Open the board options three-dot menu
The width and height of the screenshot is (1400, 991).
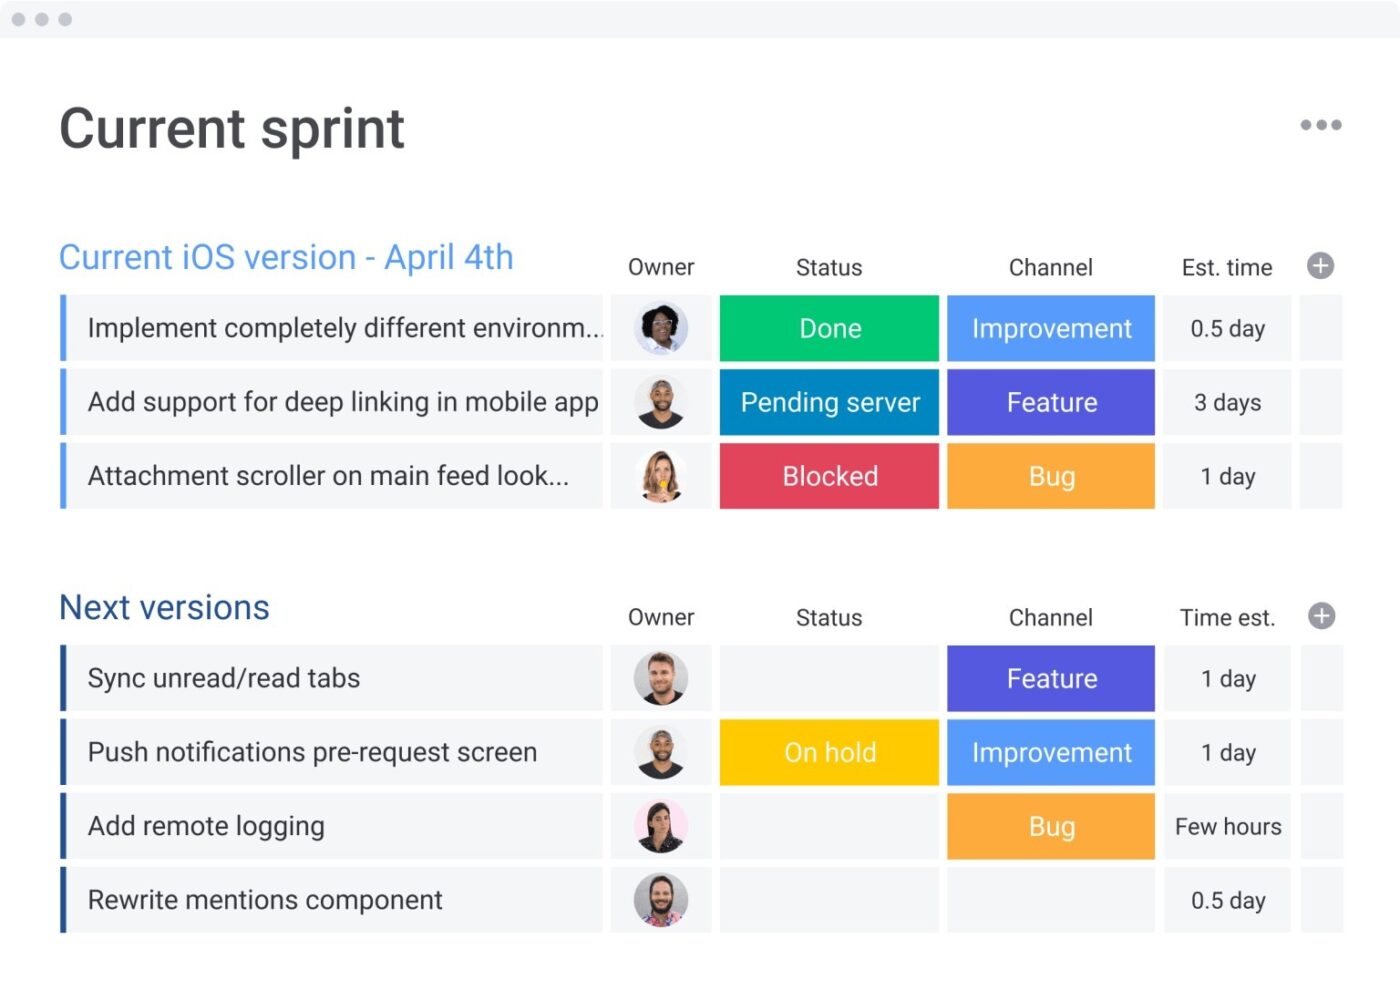pos(1320,124)
